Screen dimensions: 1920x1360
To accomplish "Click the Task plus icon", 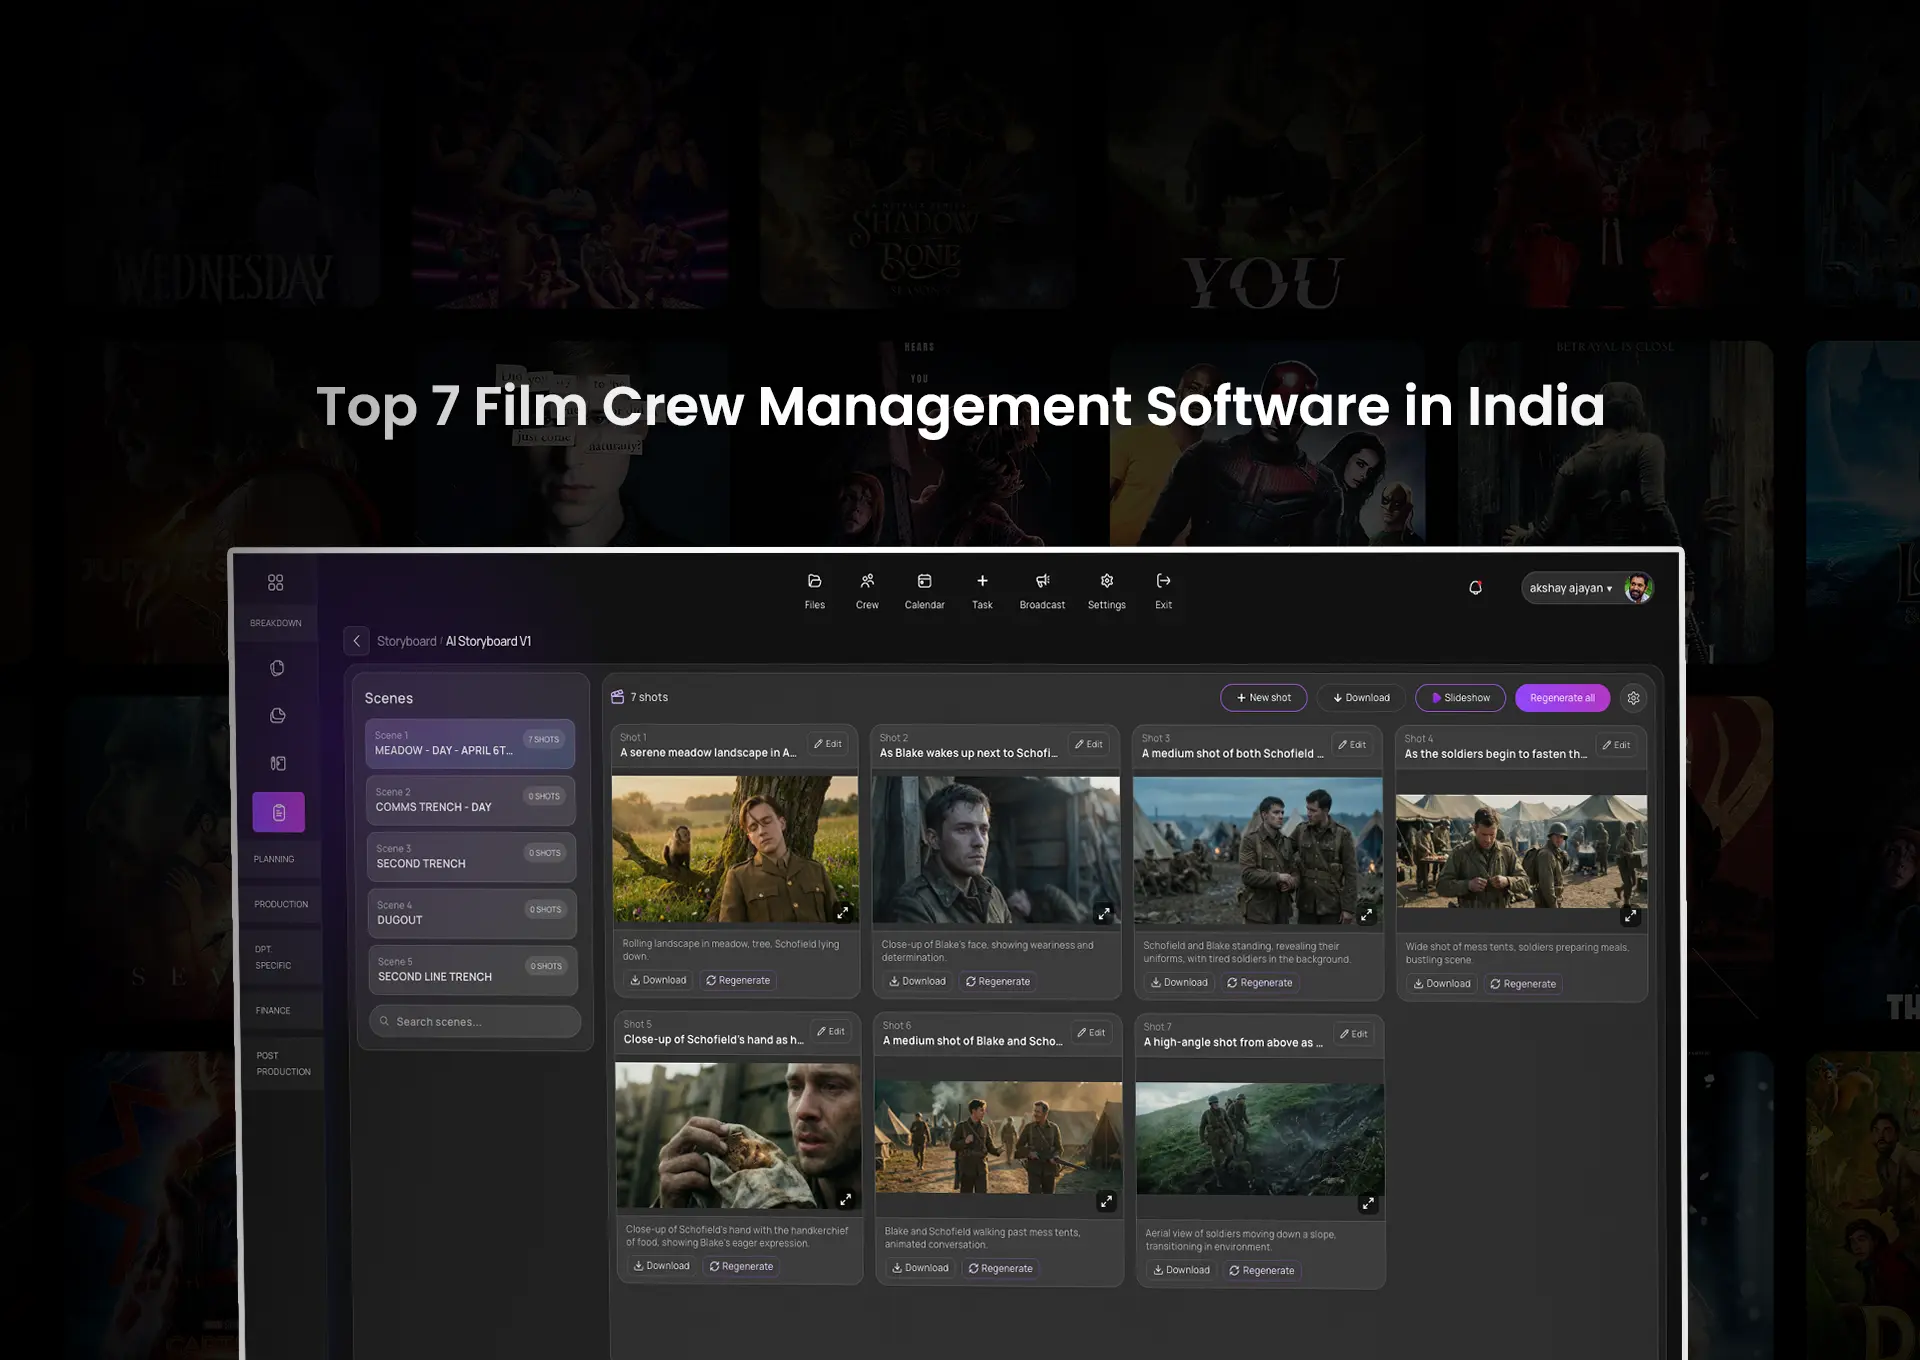I will point(982,581).
